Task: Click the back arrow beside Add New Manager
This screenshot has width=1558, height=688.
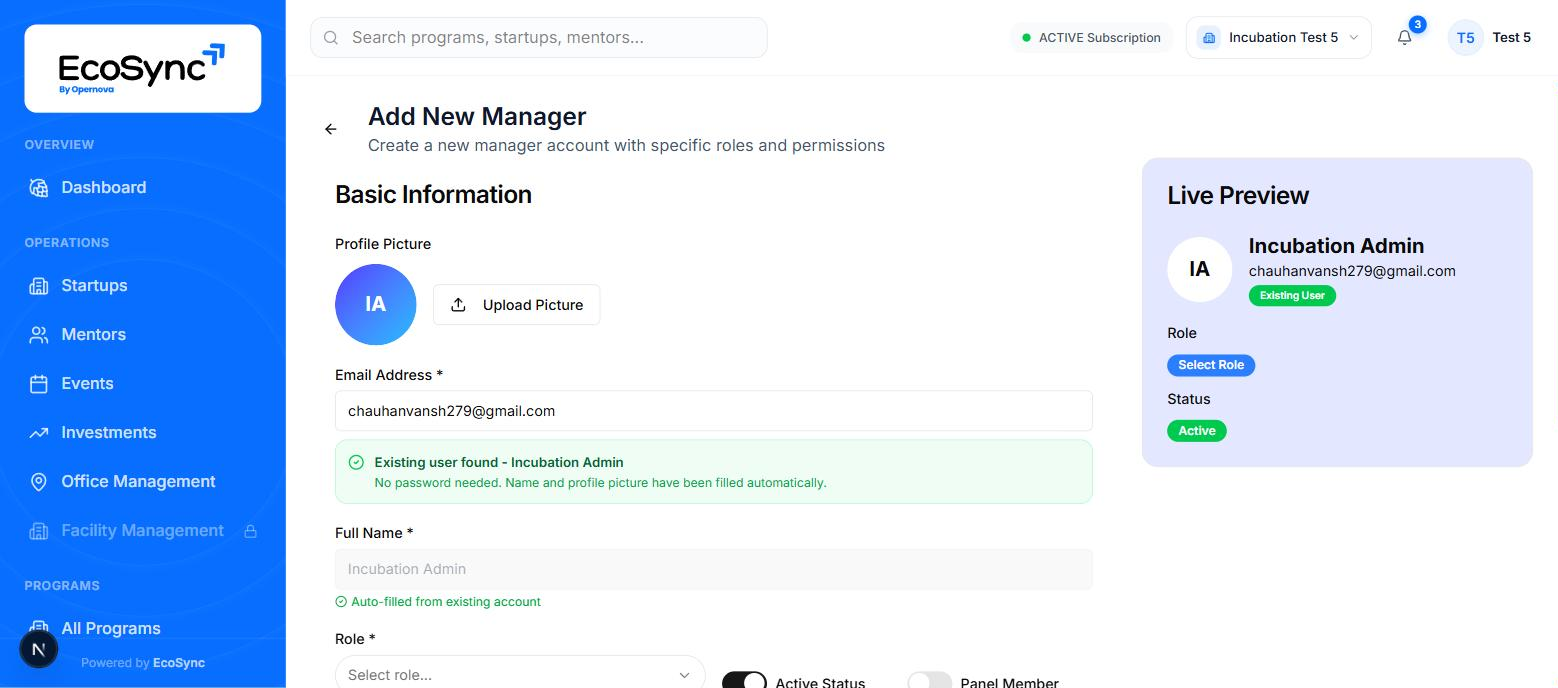Action: tap(331, 129)
